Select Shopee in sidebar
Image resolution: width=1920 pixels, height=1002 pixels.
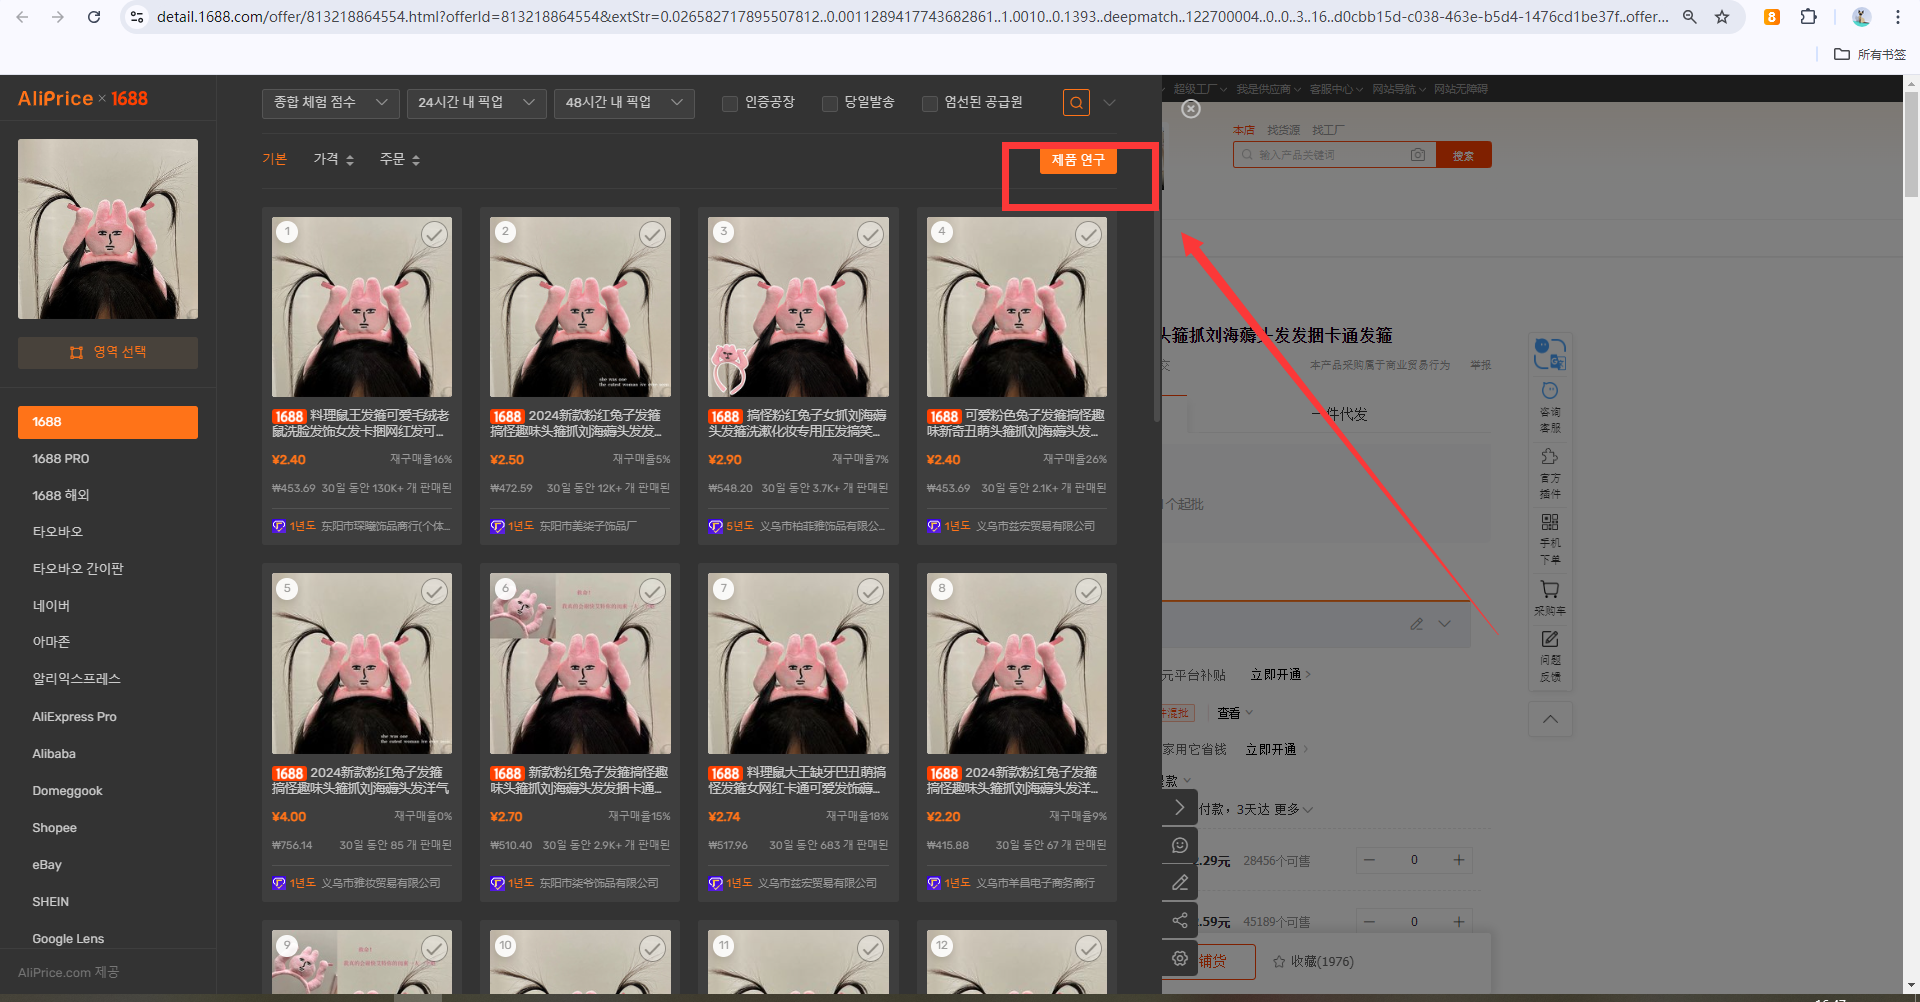tap(54, 828)
